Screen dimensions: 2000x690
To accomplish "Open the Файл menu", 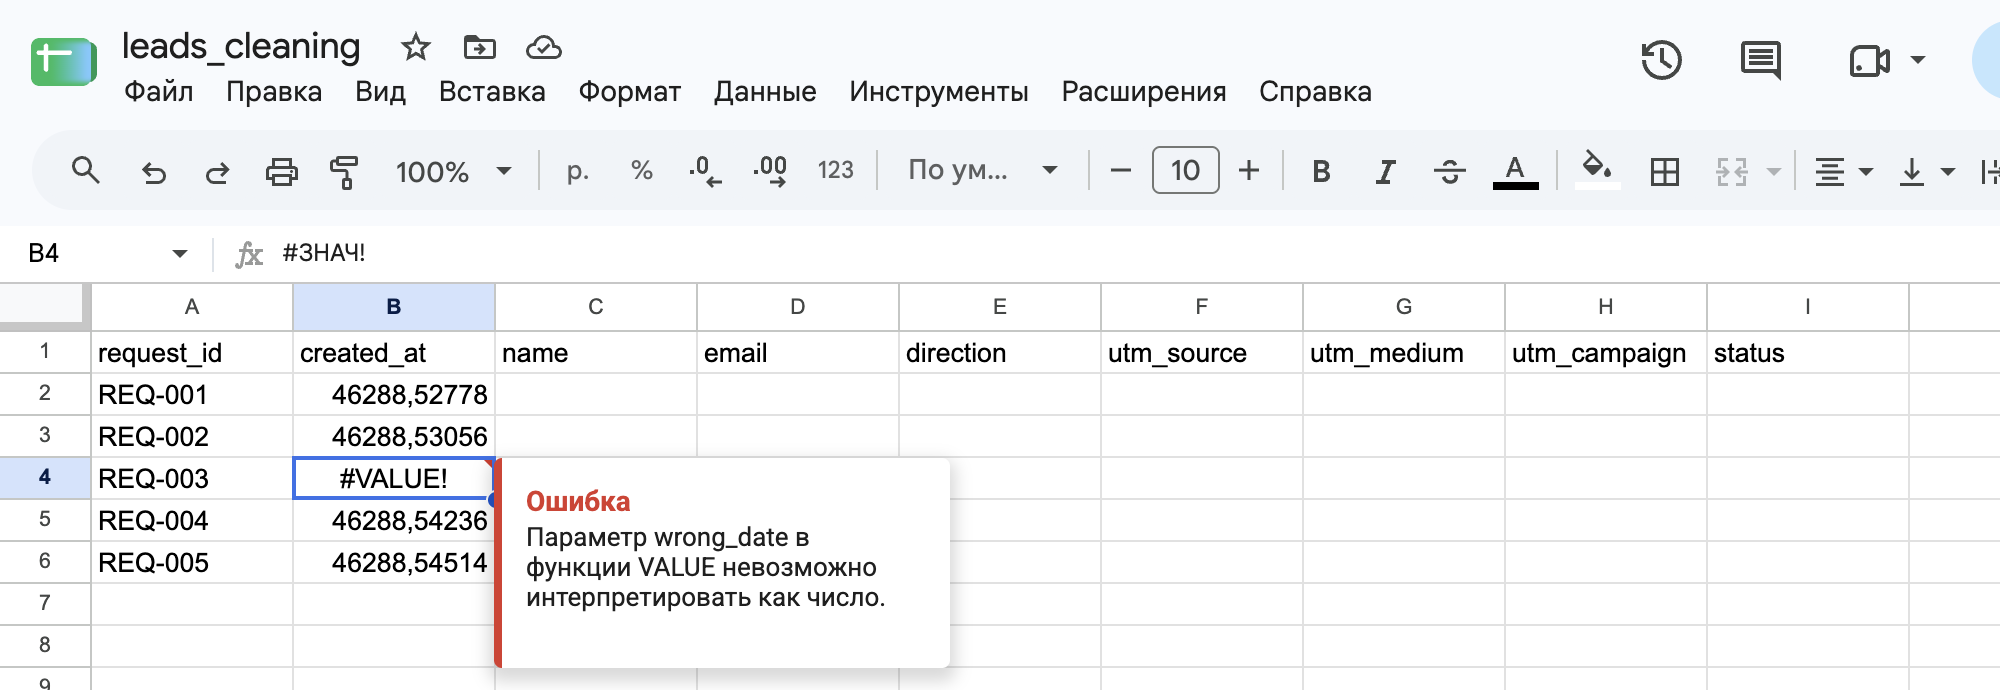I will pyautogui.click(x=158, y=92).
